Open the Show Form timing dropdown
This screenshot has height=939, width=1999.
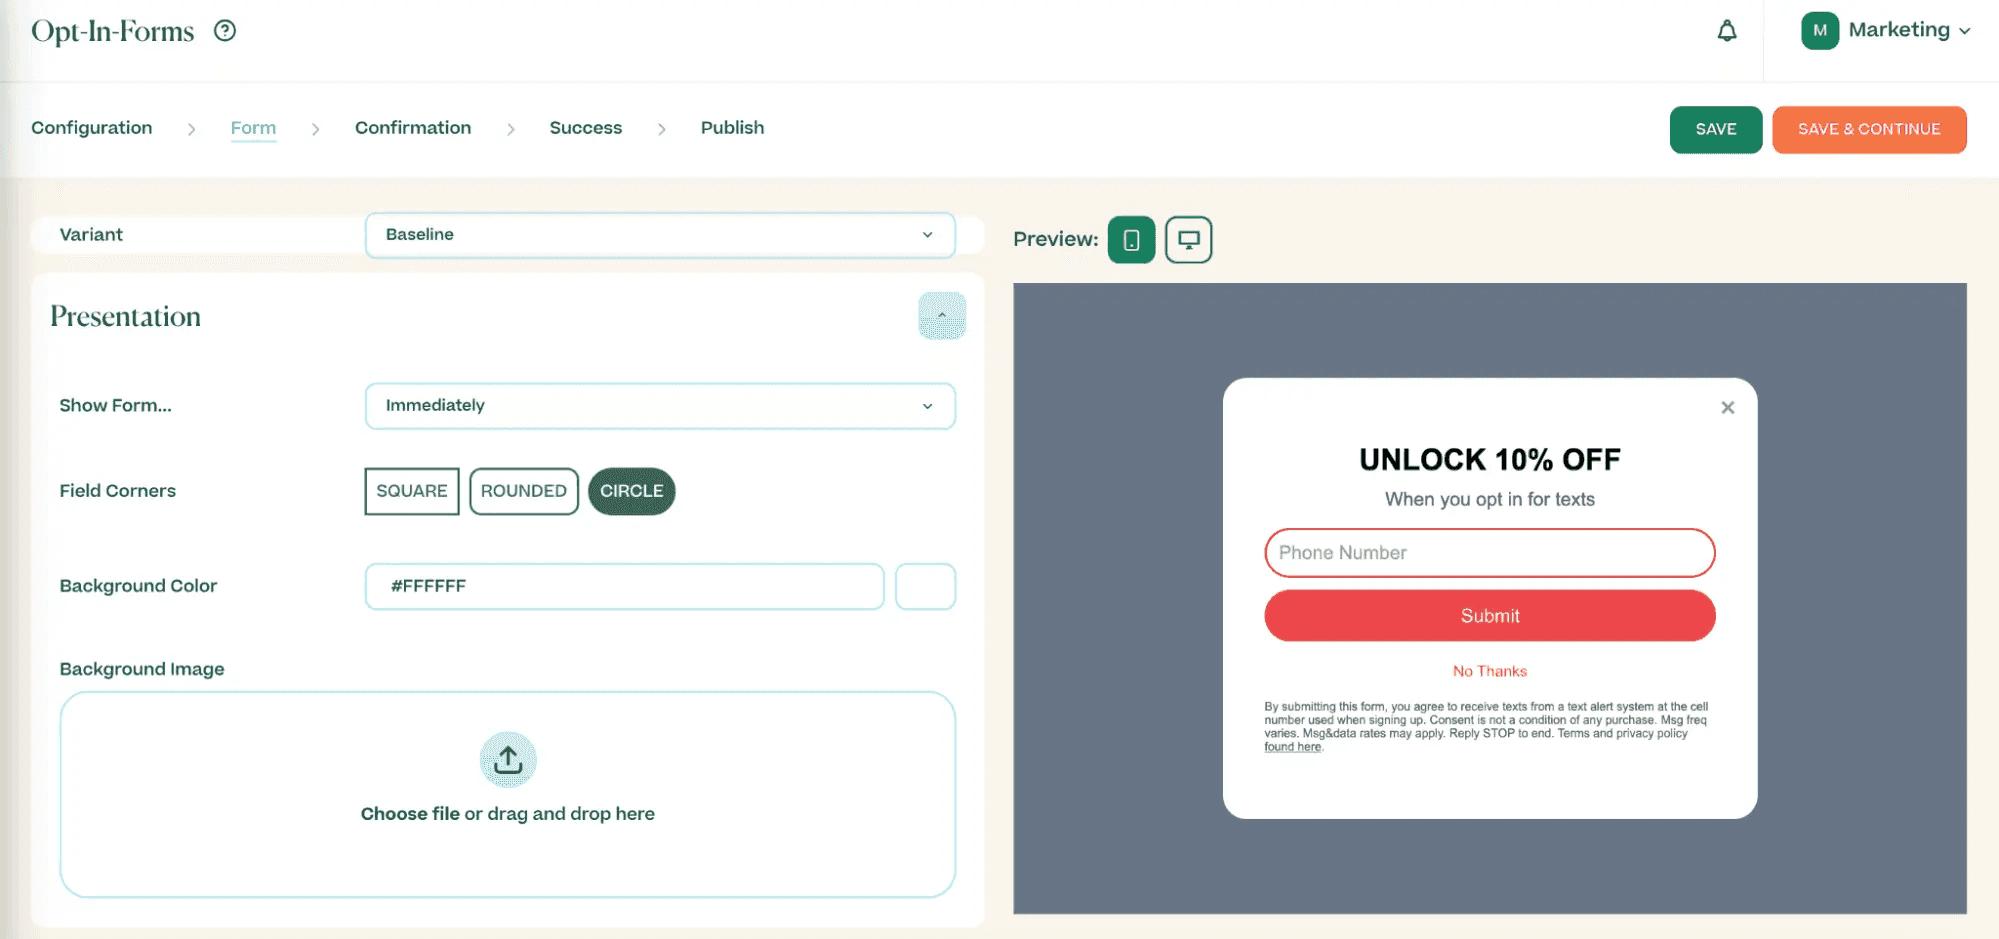659,406
